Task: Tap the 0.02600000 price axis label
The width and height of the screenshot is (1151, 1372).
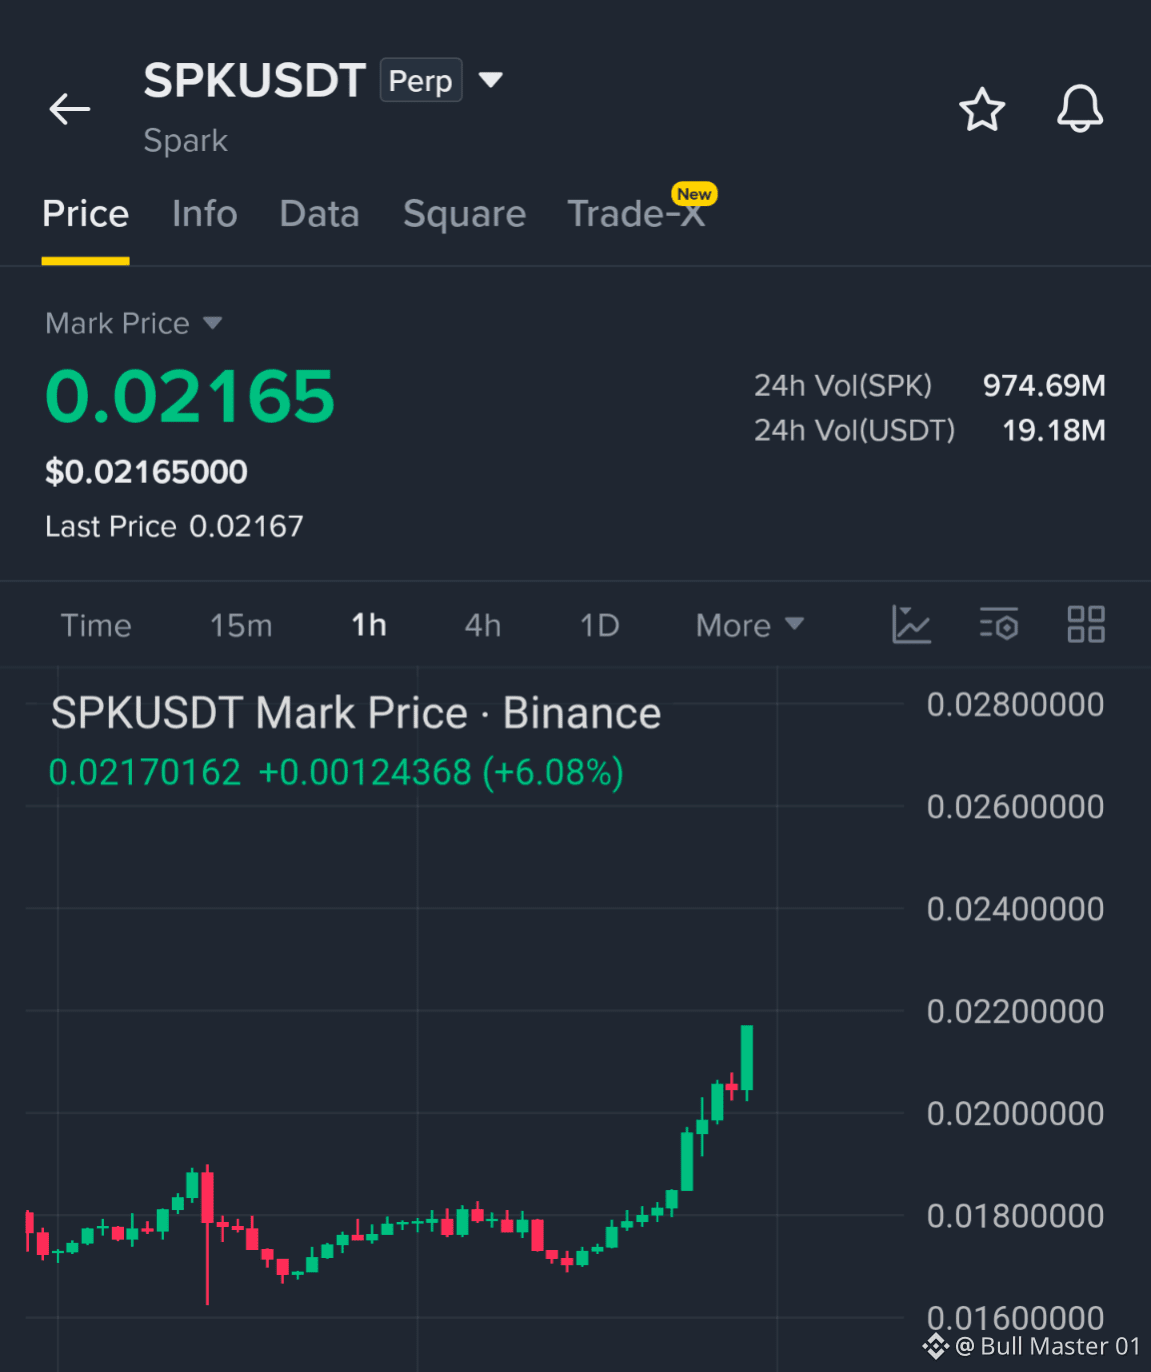Action: click(x=1015, y=807)
